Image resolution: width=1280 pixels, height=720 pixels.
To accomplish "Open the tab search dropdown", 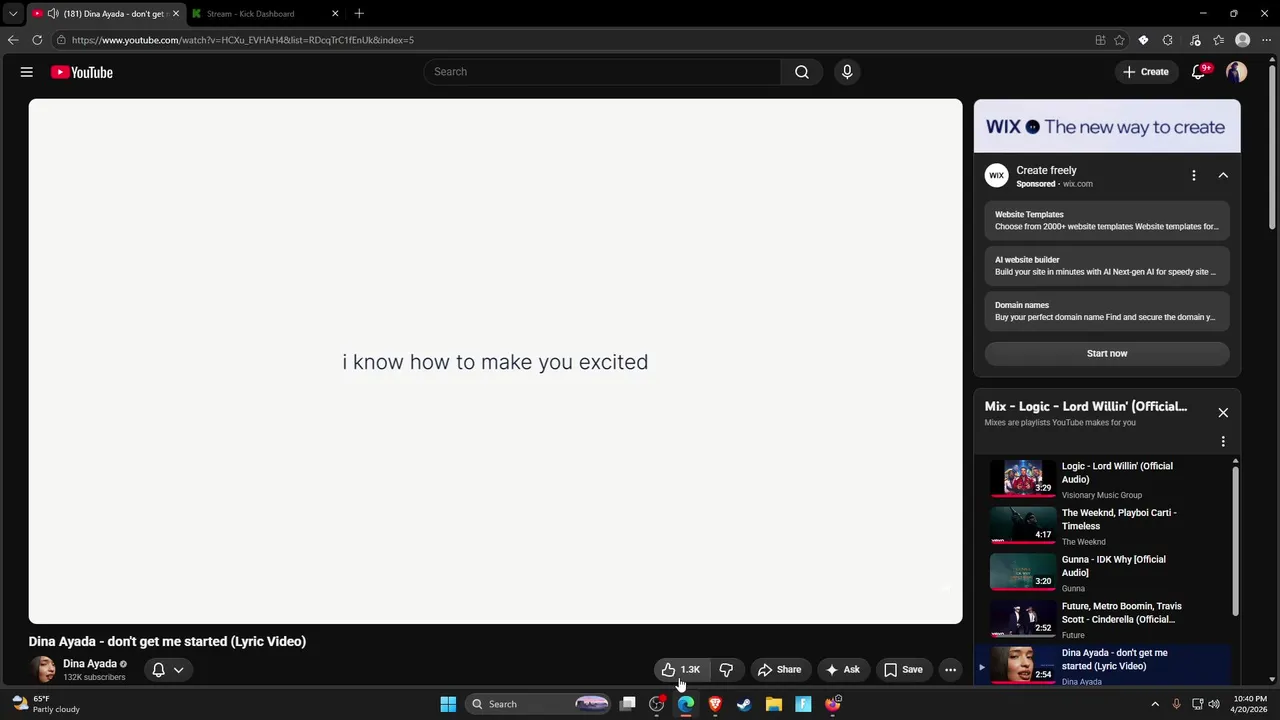I will coord(13,14).
